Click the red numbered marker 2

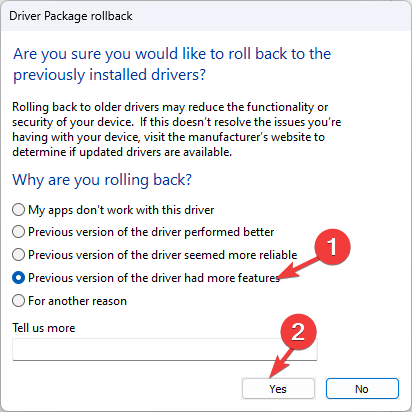(298, 332)
